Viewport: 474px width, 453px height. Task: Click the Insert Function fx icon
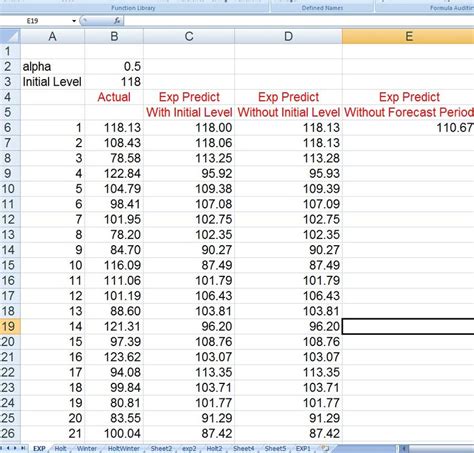tap(117, 21)
